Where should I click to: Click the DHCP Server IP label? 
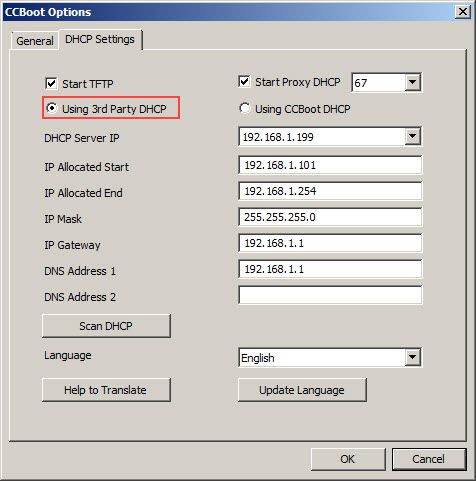coord(82,138)
